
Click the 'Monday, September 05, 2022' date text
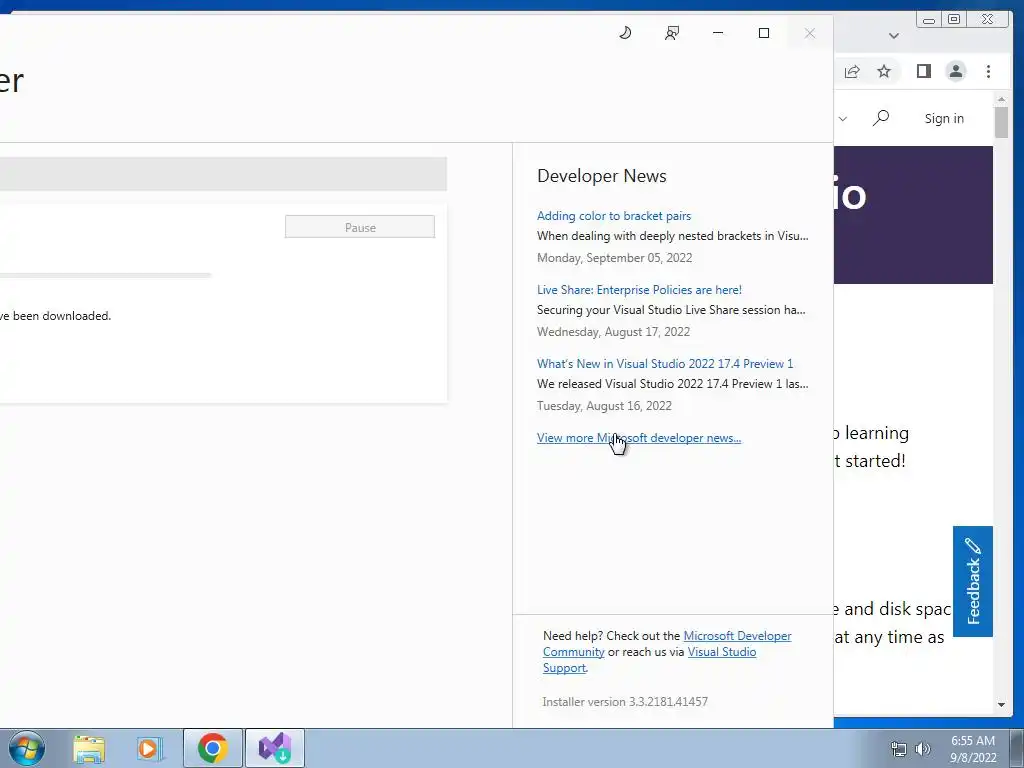[614, 258]
